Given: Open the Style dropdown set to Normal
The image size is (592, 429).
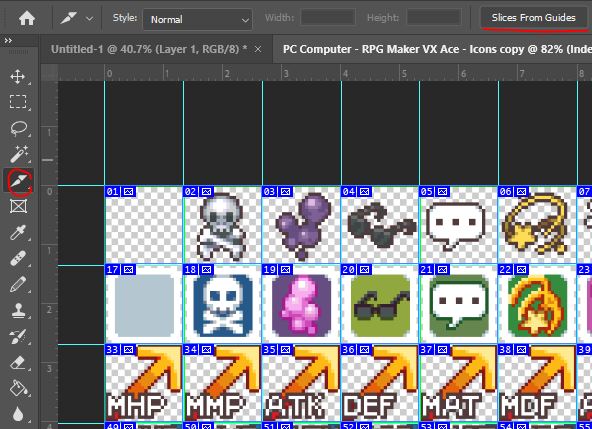Looking at the screenshot, I should pos(197,19).
